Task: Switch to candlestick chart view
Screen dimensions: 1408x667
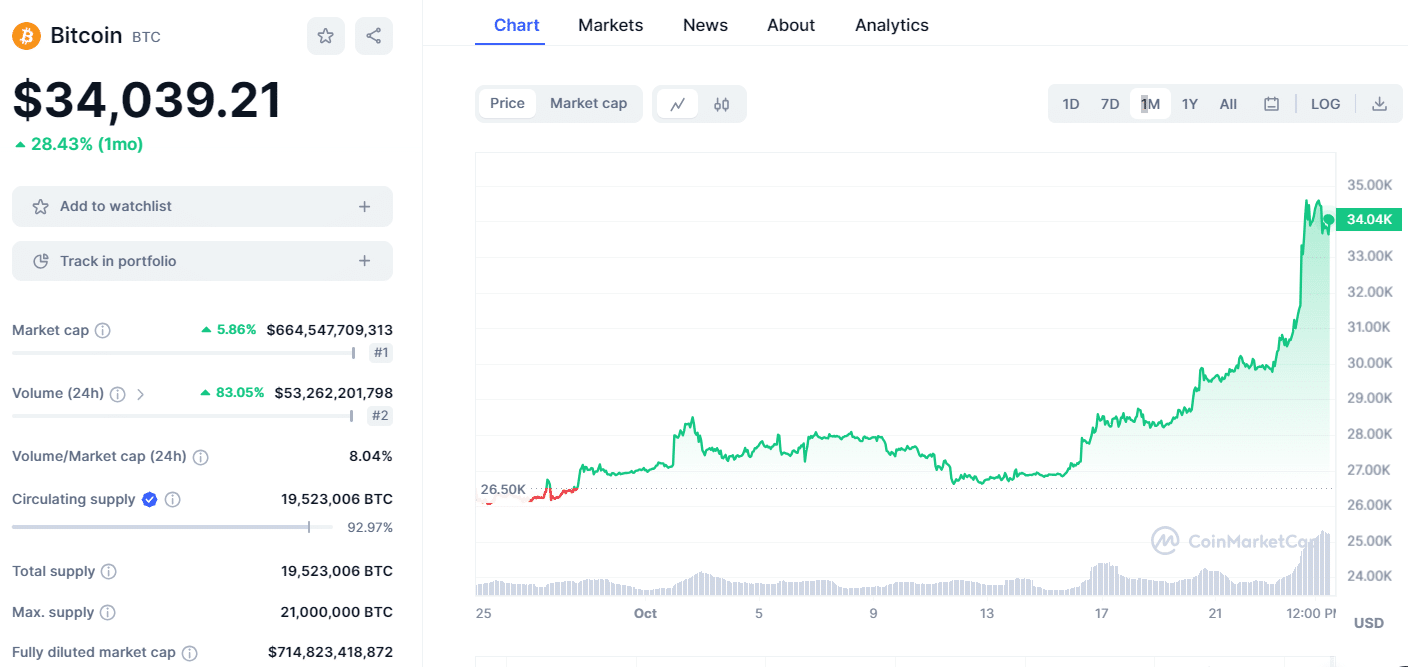Action: 722,104
